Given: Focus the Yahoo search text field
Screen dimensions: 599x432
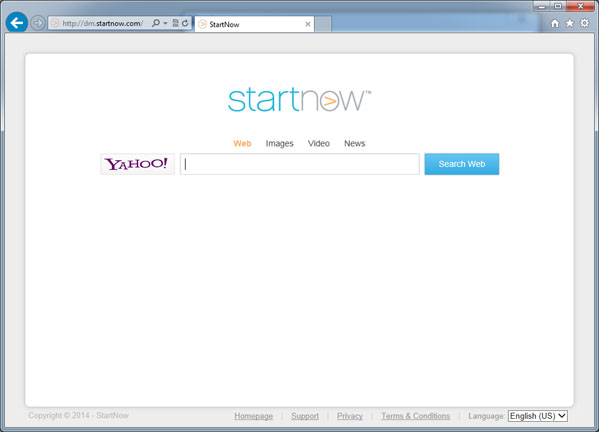Looking at the screenshot, I should 300,164.
